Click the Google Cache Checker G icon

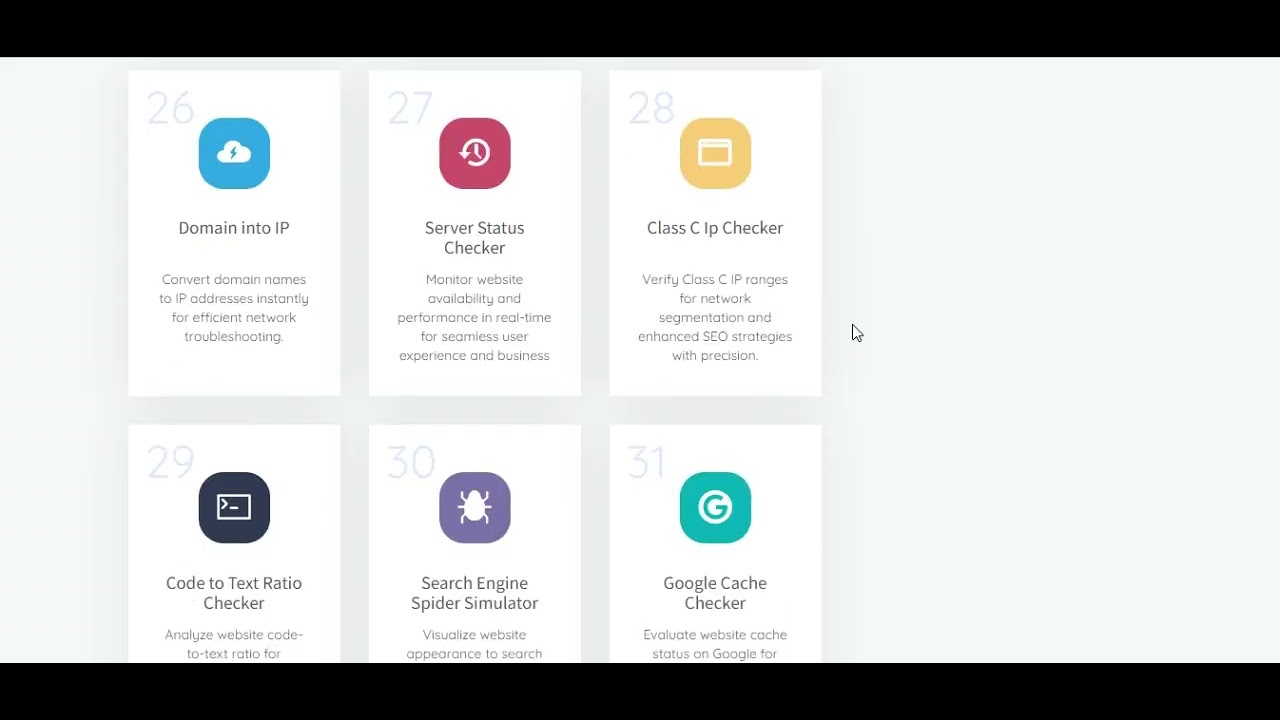click(x=715, y=508)
